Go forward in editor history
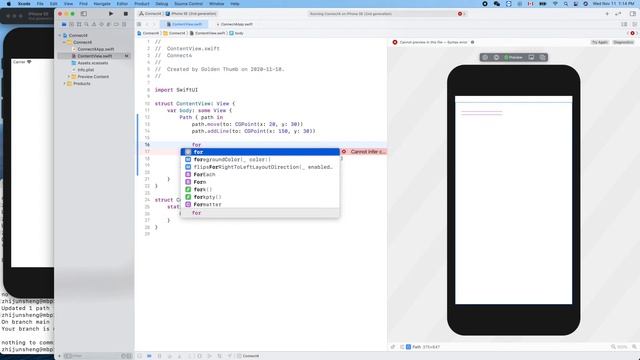 point(154,24)
